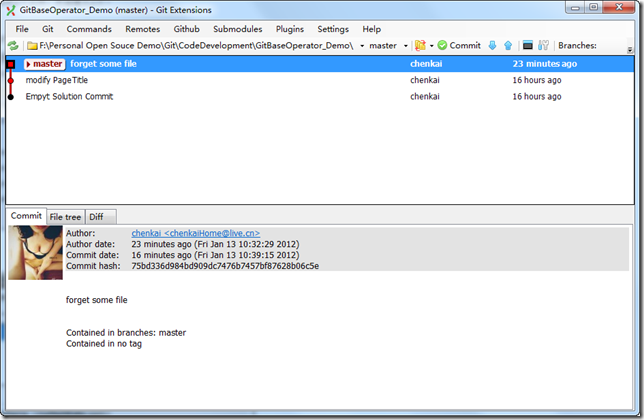Click the refresh icon in toolbar

pos(13,46)
